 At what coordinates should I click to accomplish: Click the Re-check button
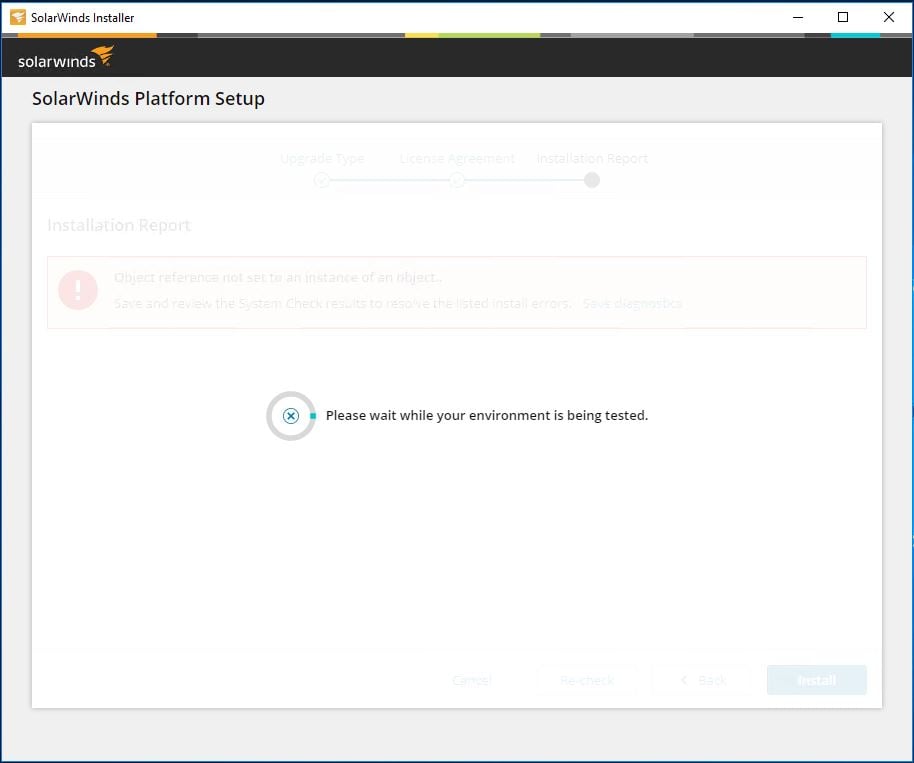point(587,680)
